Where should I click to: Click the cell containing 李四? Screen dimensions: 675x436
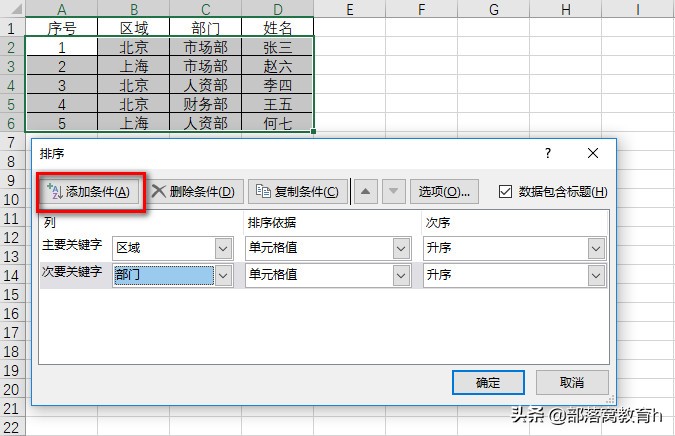[x=278, y=85]
